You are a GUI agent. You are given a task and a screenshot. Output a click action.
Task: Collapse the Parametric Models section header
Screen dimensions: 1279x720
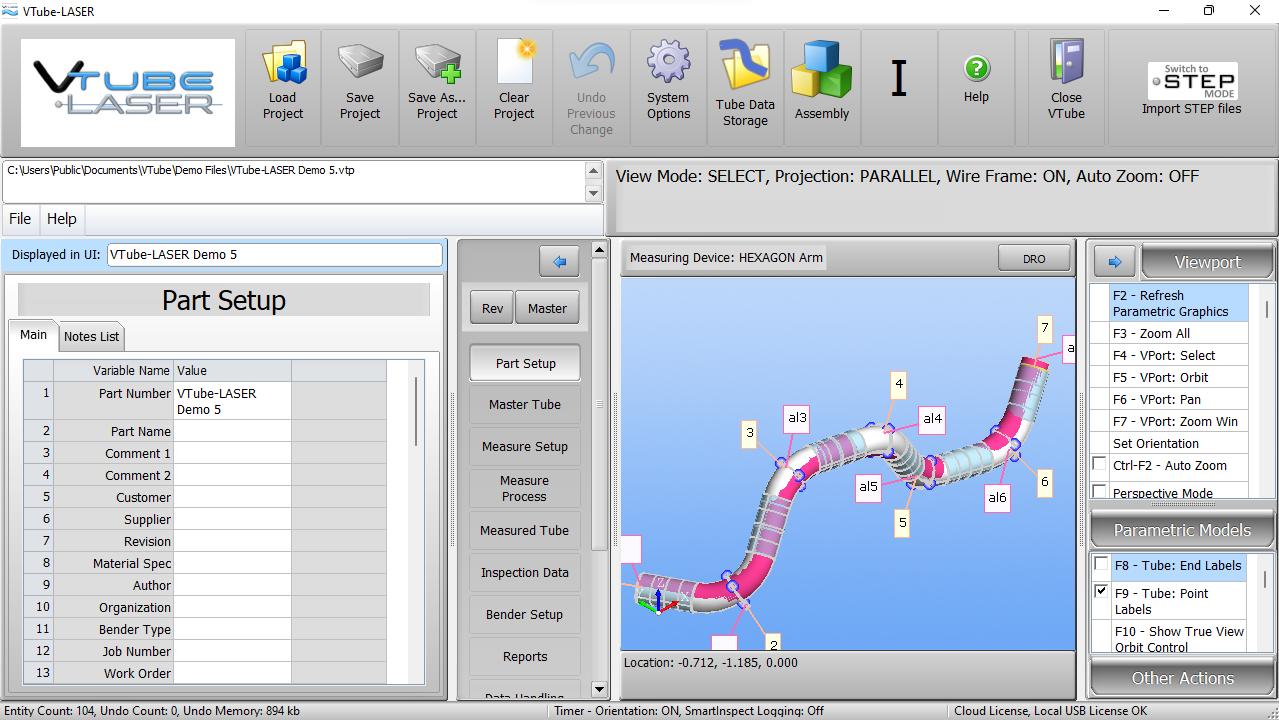[x=1182, y=530]
